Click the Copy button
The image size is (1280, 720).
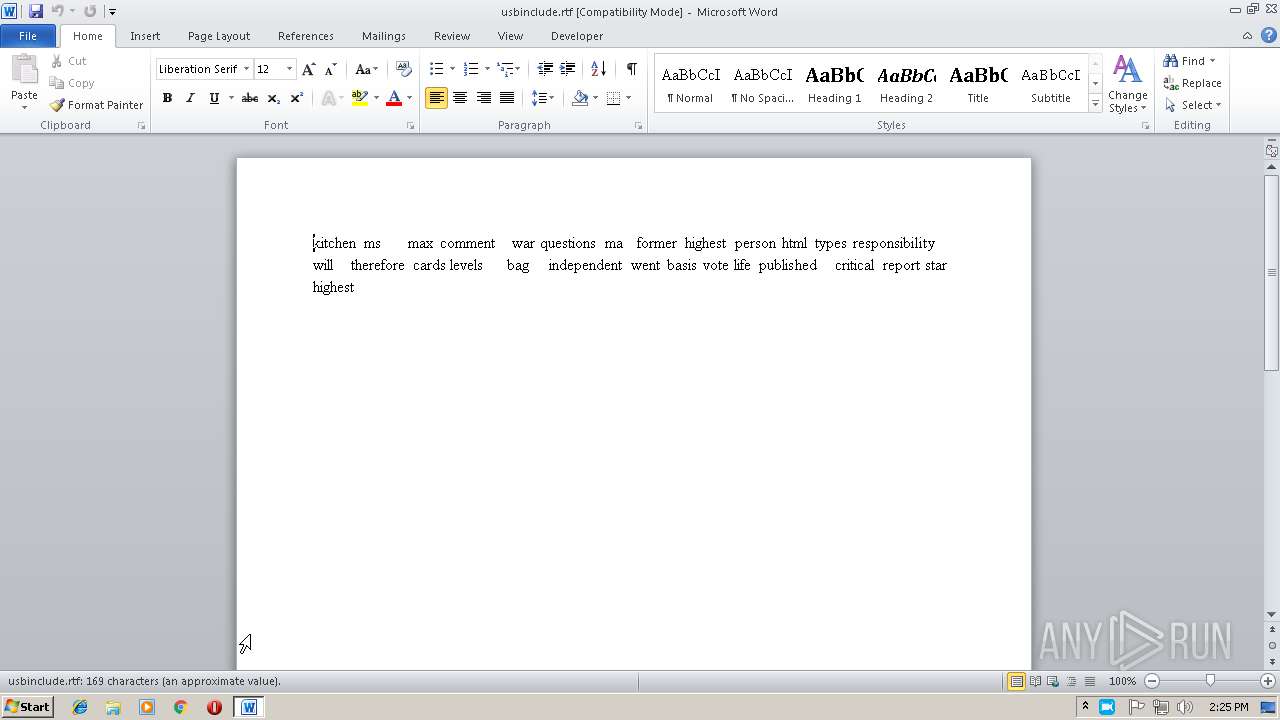(x=72, y=83)
